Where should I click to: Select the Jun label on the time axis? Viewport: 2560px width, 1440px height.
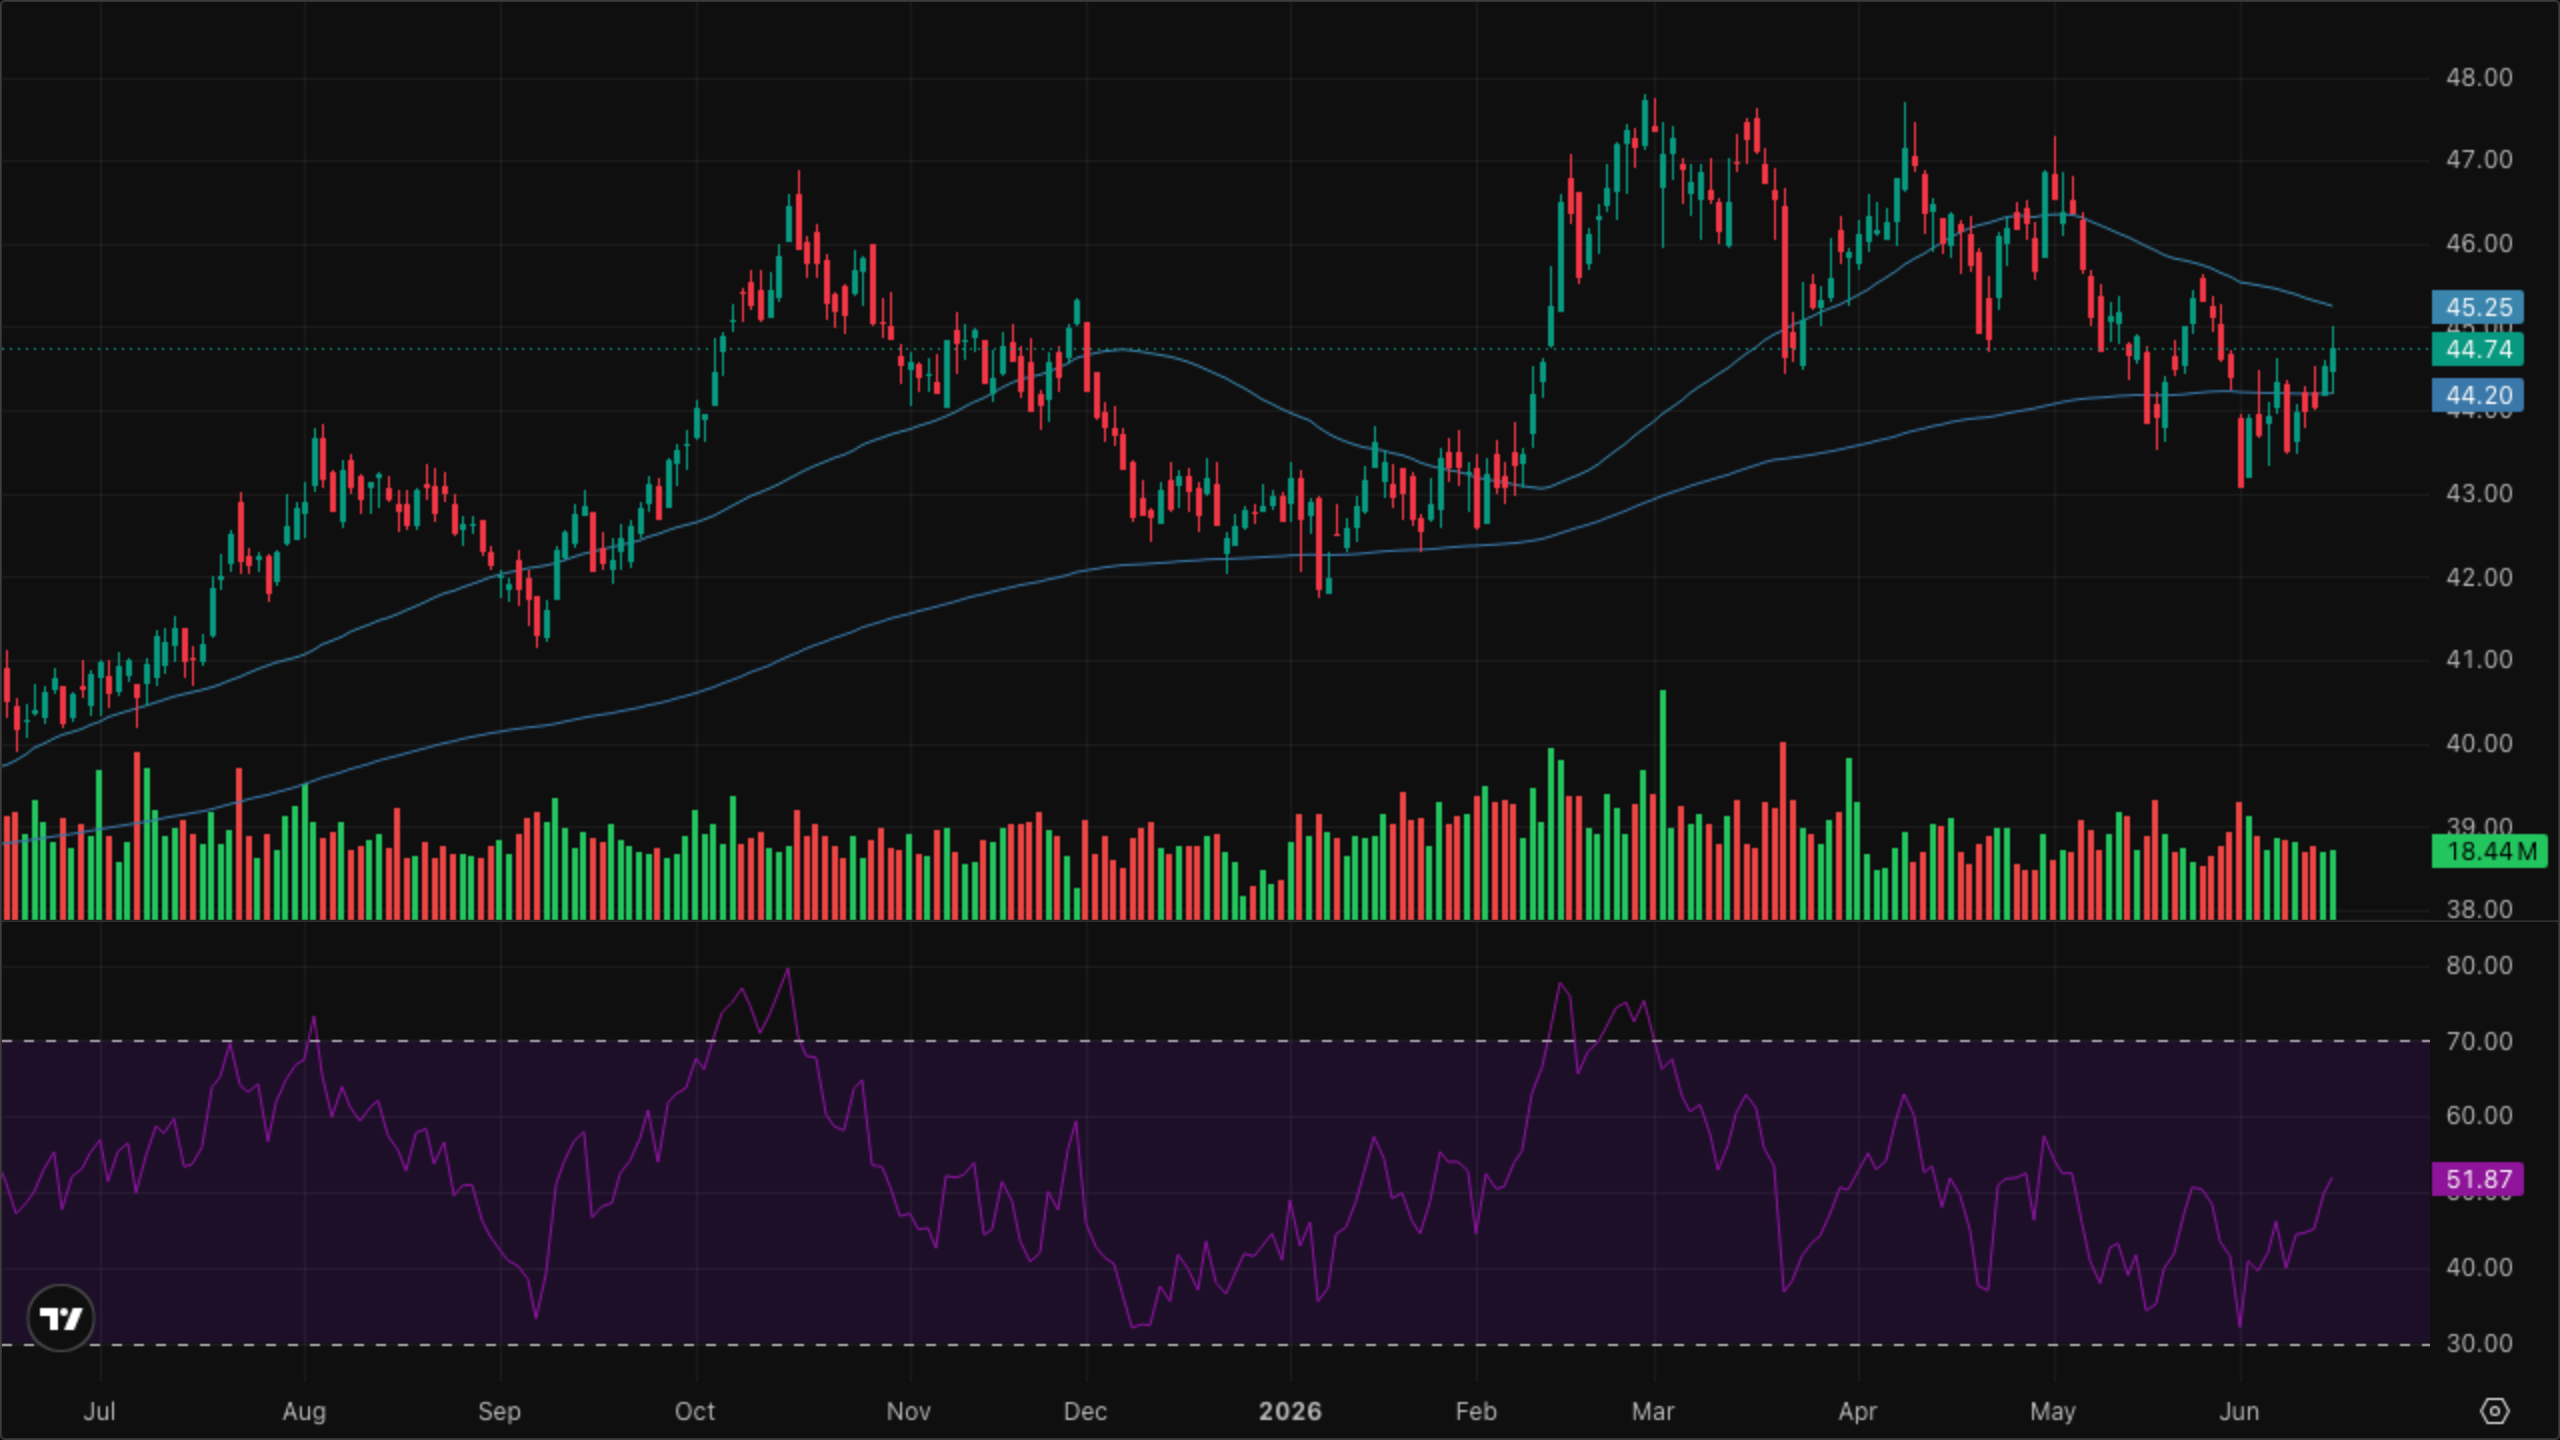pyautogui.click(x=2239, y=1411)
